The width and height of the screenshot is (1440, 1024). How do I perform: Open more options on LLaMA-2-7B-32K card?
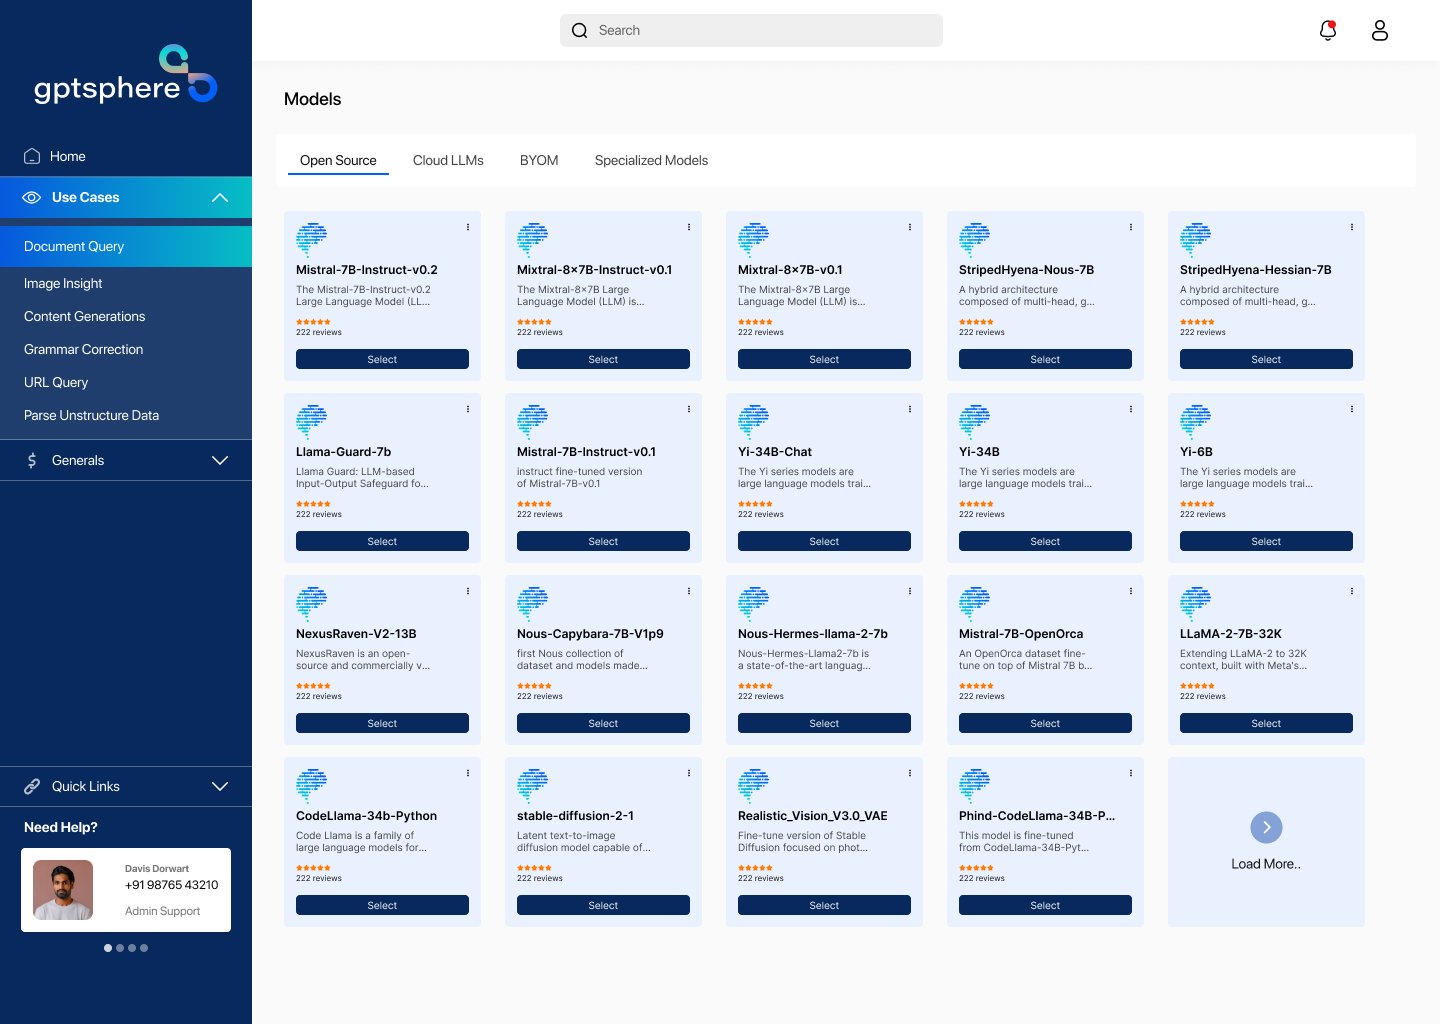pyautogui.click(x=1352, y=591)
